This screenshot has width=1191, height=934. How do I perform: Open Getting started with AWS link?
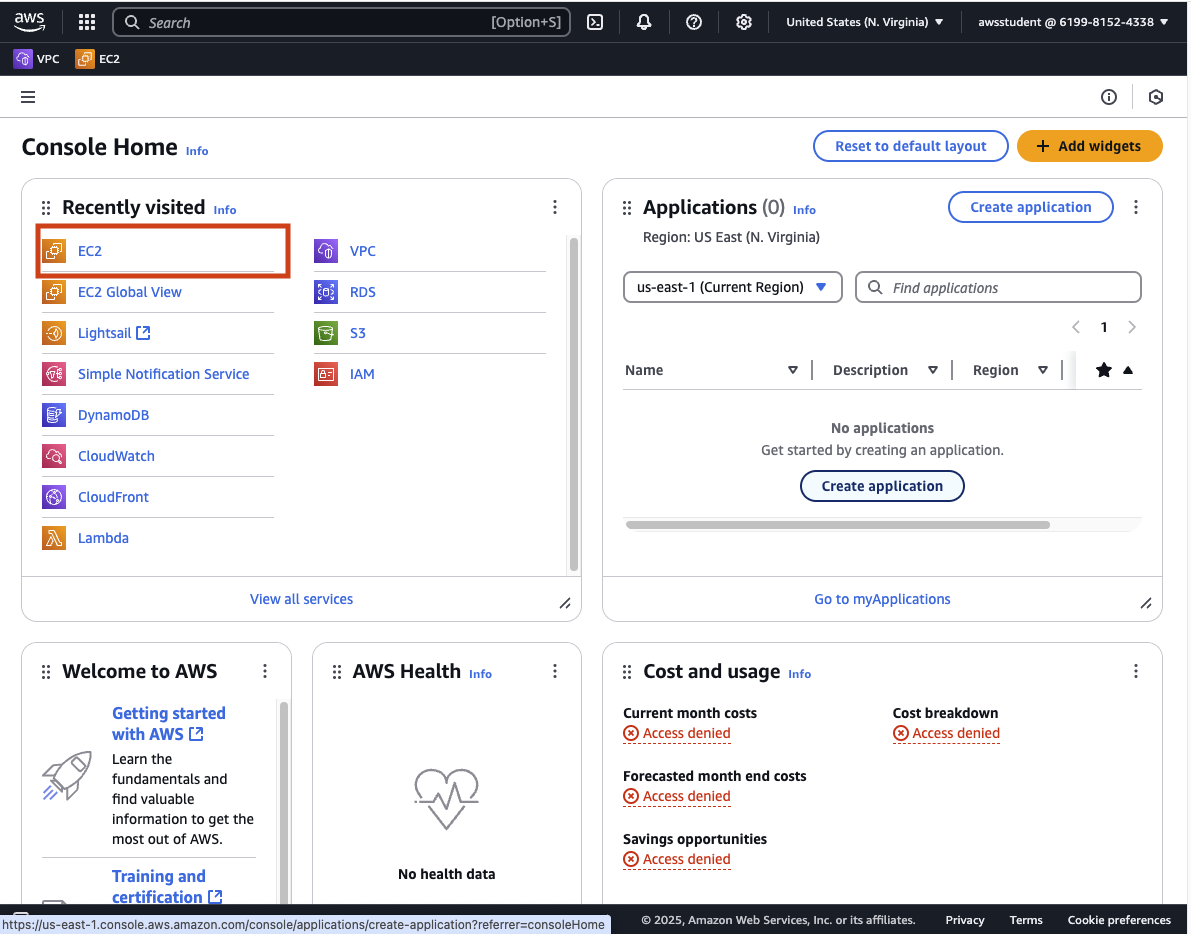(169, 724)
